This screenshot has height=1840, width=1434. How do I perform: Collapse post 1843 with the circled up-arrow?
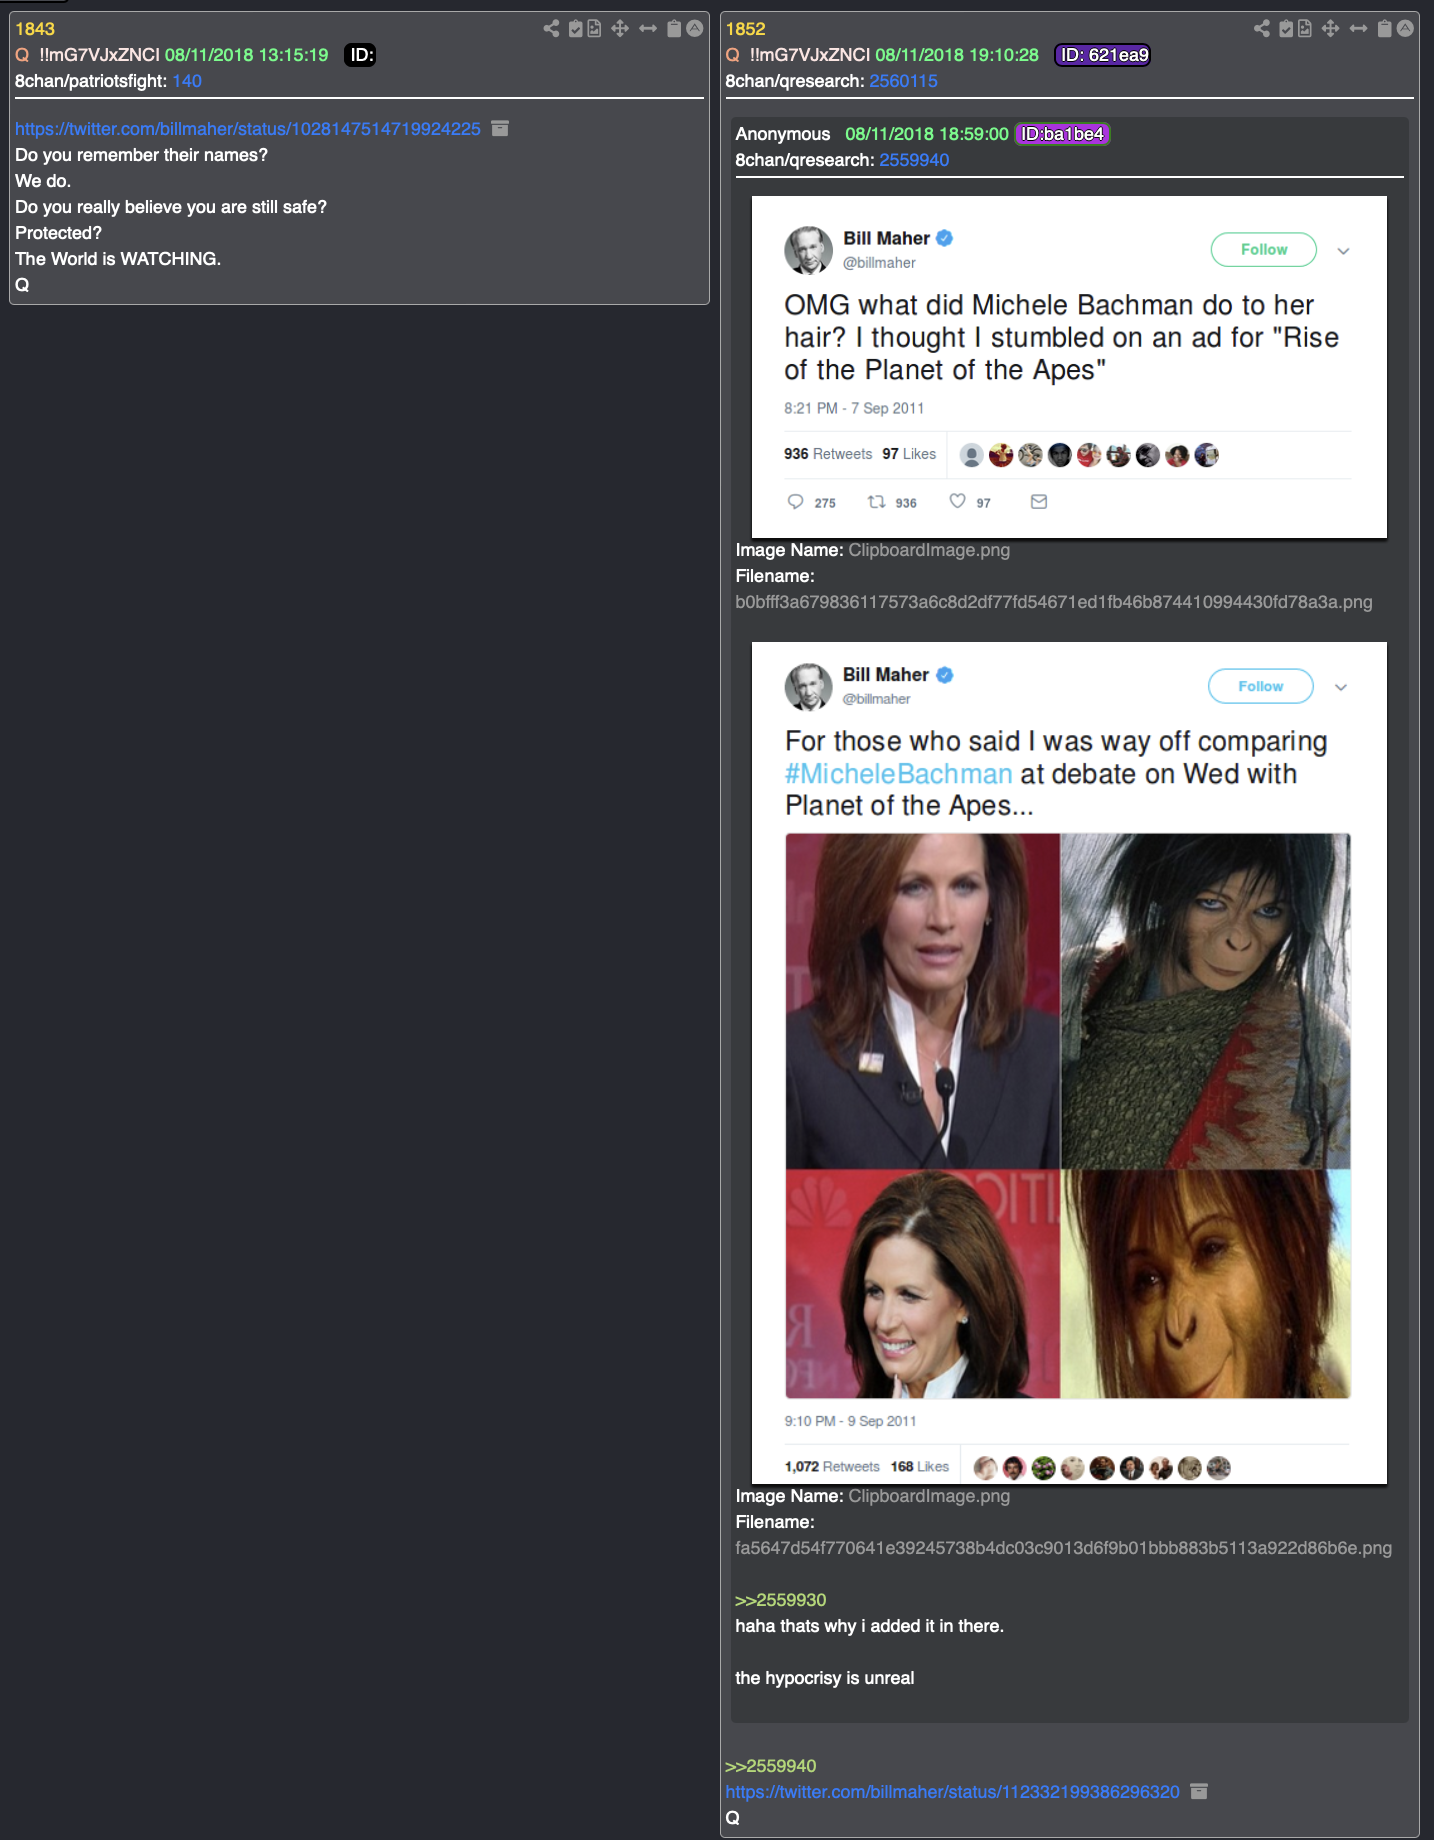[x=694, y=28]
